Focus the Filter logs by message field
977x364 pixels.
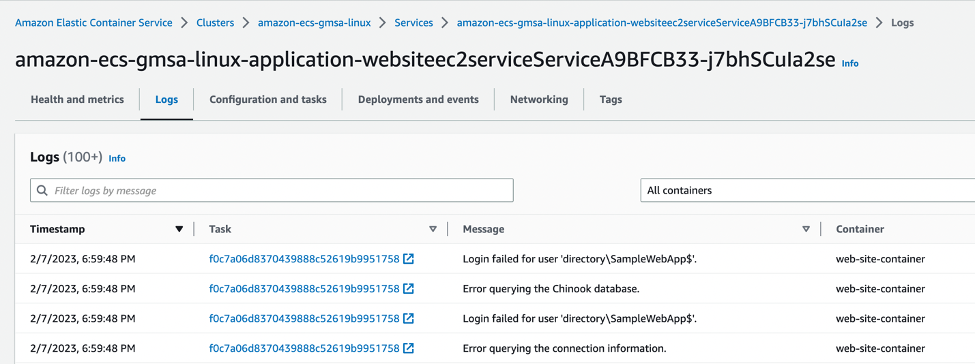272,190
